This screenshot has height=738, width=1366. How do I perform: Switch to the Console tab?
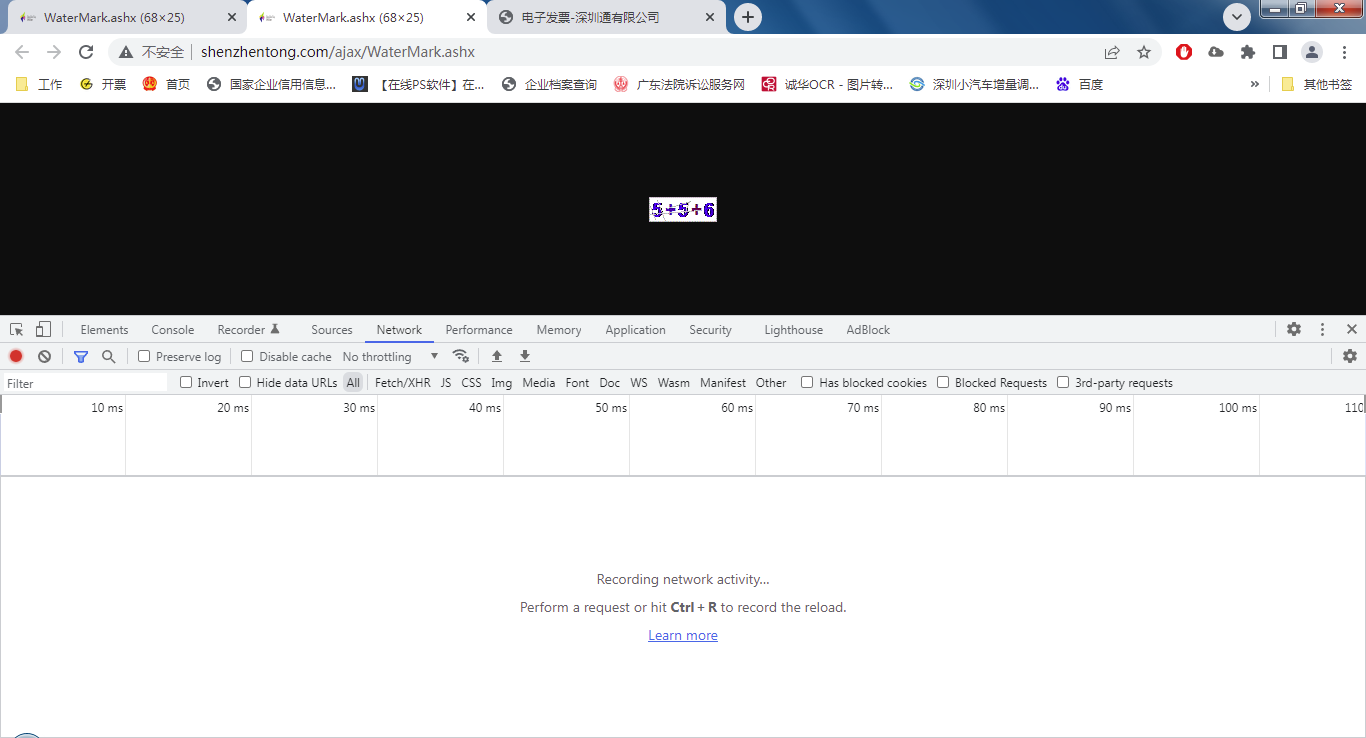[x=173, y=329]
